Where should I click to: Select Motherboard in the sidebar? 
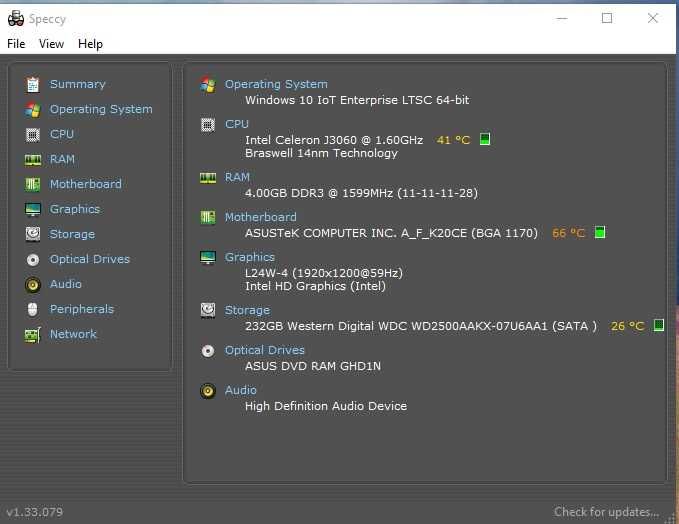(x=85, y=184)
